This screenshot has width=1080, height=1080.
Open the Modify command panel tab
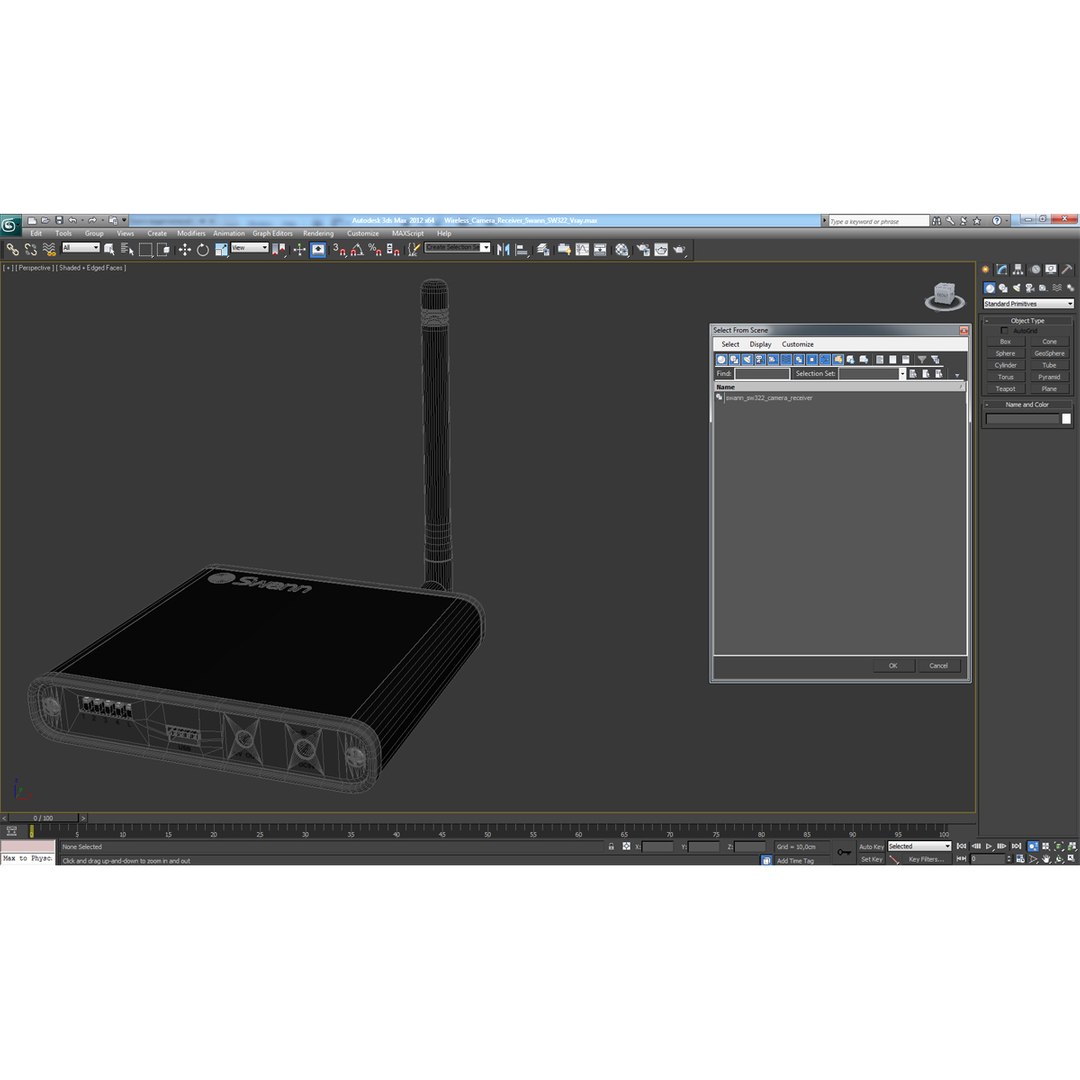(1001, 269)
